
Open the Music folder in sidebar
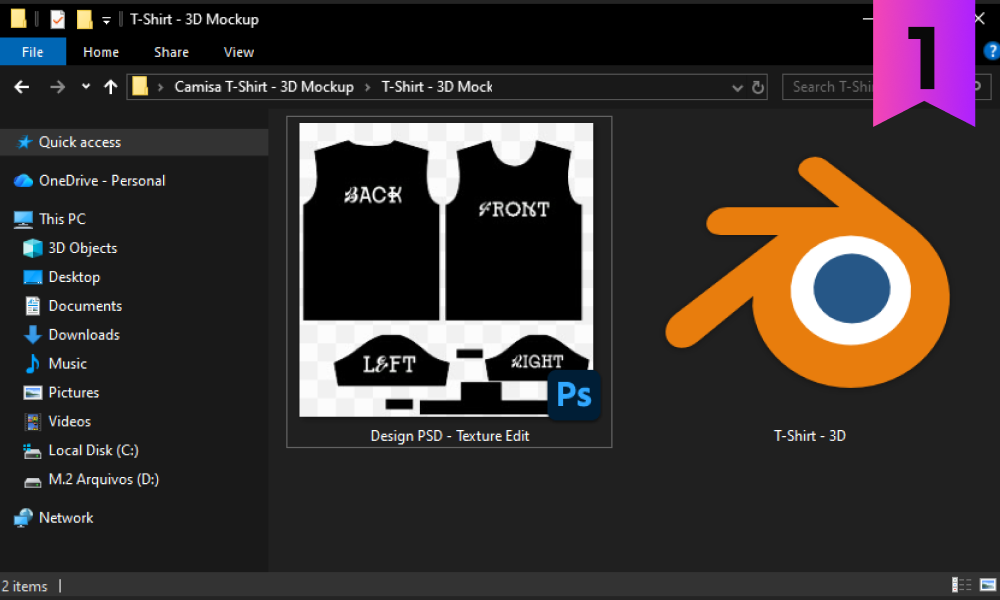[68, 364]
